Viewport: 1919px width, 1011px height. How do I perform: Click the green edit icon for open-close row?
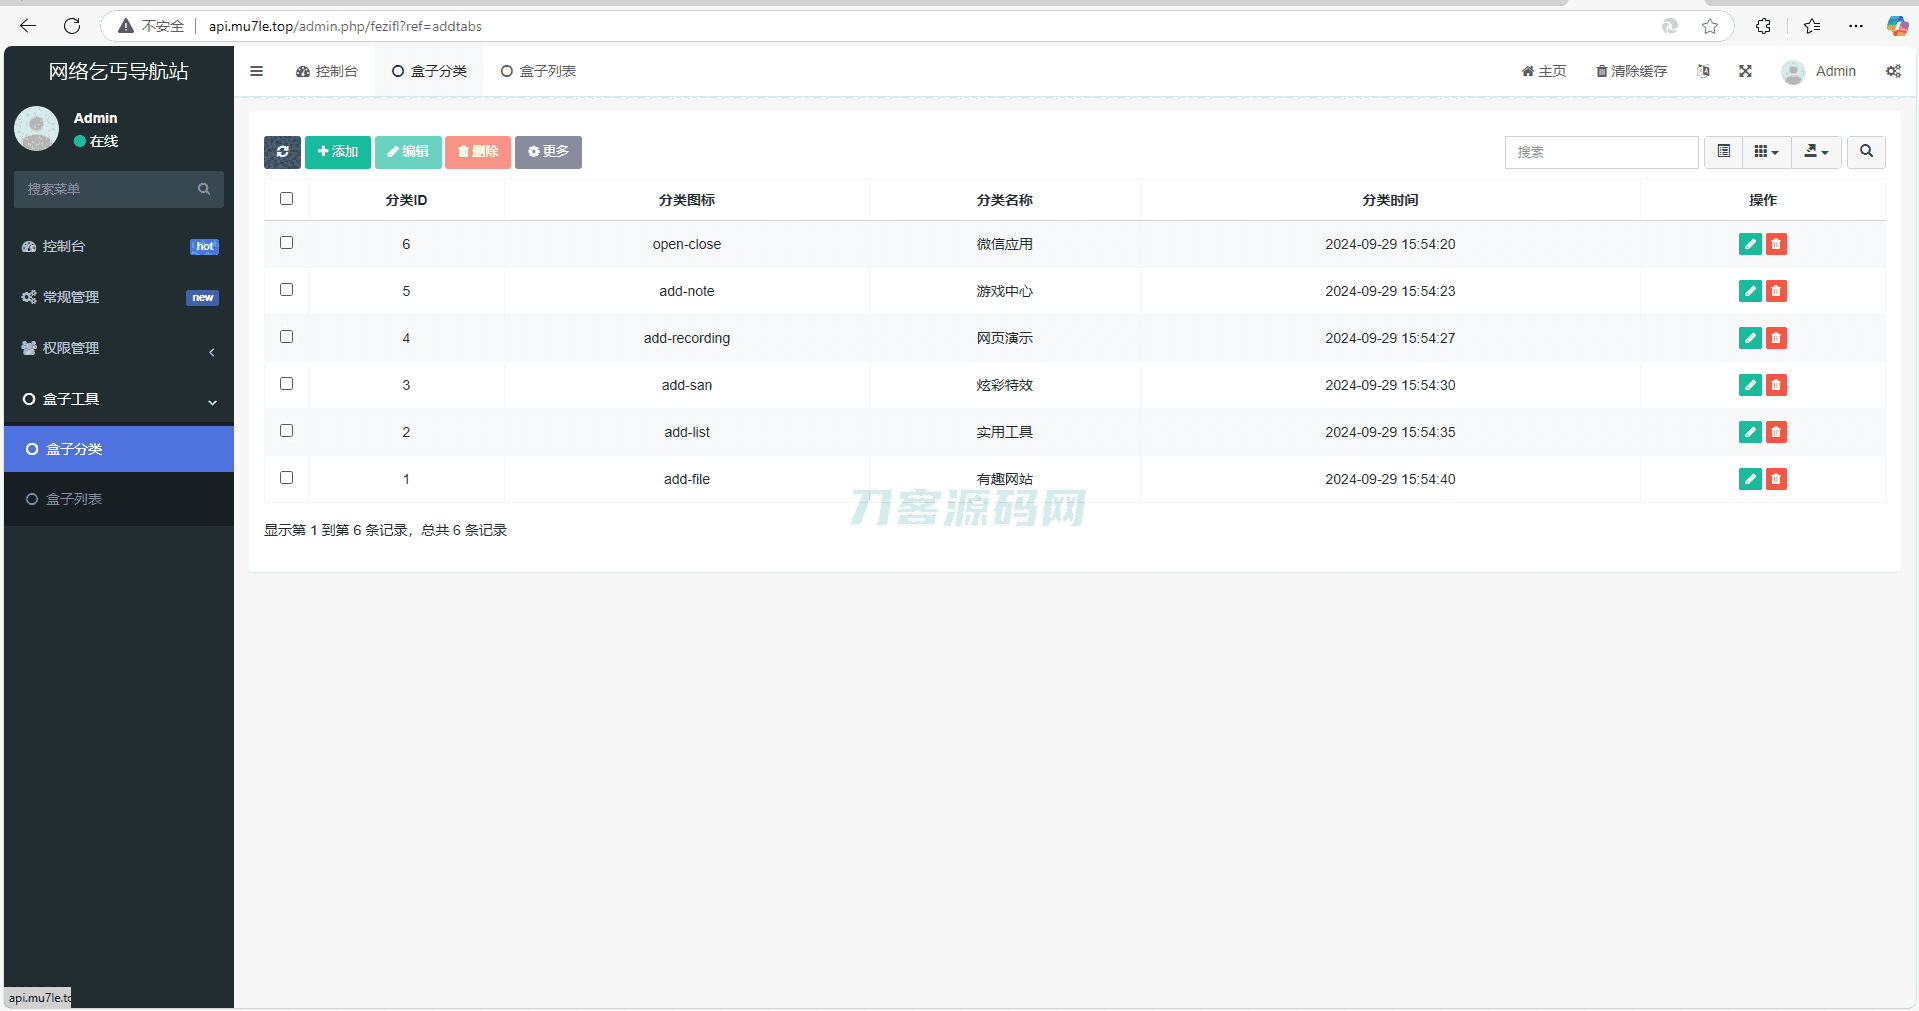coord(1749,244)
